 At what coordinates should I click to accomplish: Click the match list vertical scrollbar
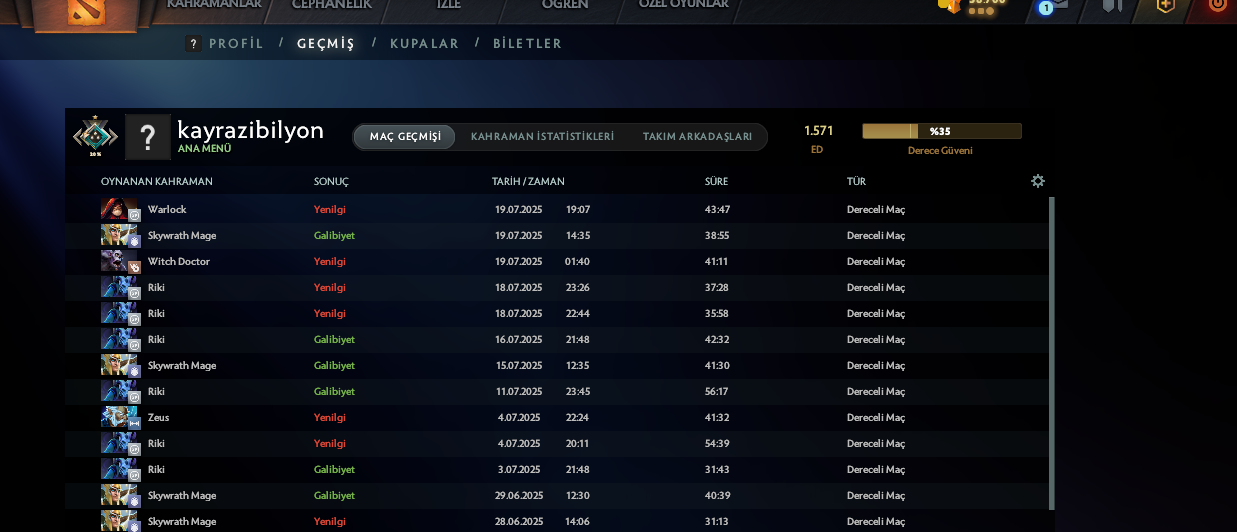click(x=1051, y=350)
